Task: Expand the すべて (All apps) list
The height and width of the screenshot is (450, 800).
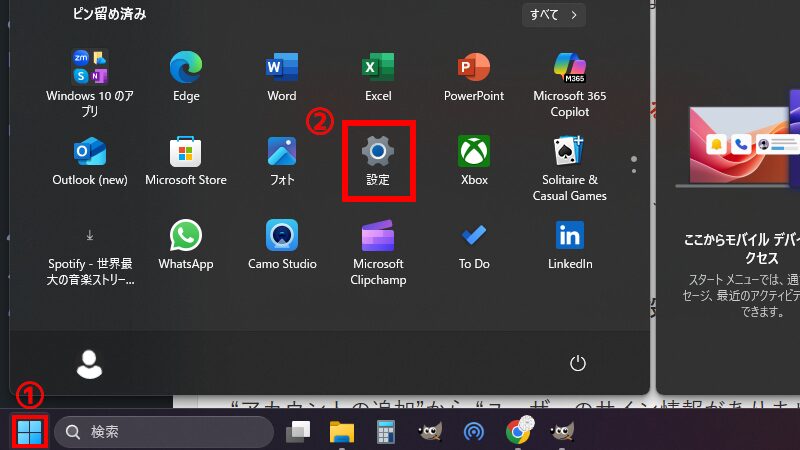Action: coord(553,15)
